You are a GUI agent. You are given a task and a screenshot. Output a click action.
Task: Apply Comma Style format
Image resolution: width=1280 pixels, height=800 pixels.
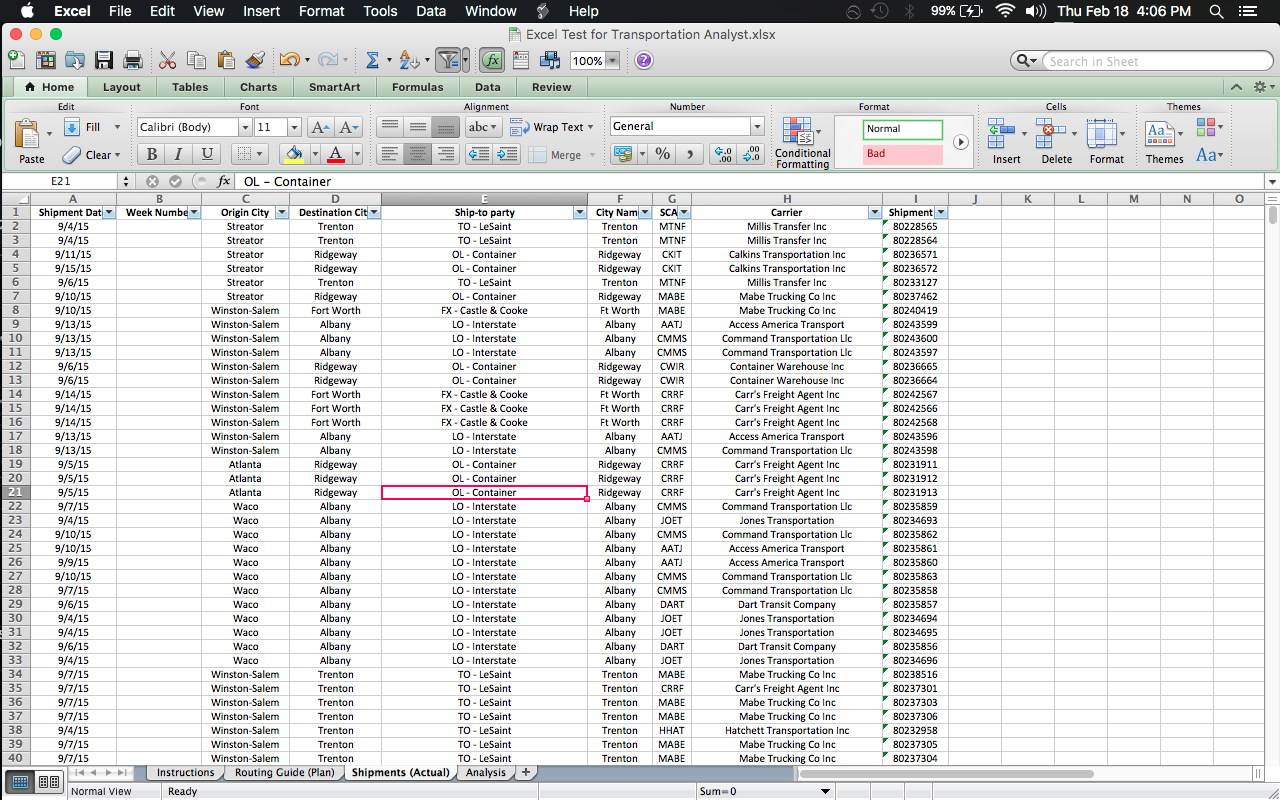(690, 154)
